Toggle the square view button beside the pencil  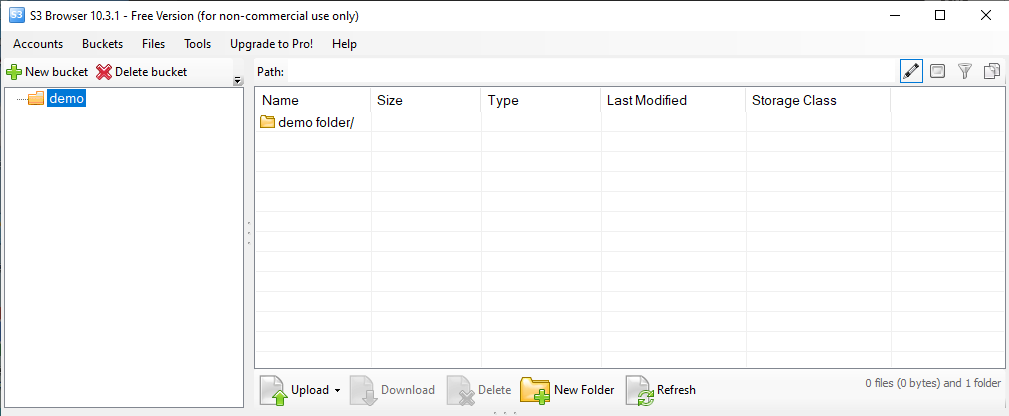(938, 71)
